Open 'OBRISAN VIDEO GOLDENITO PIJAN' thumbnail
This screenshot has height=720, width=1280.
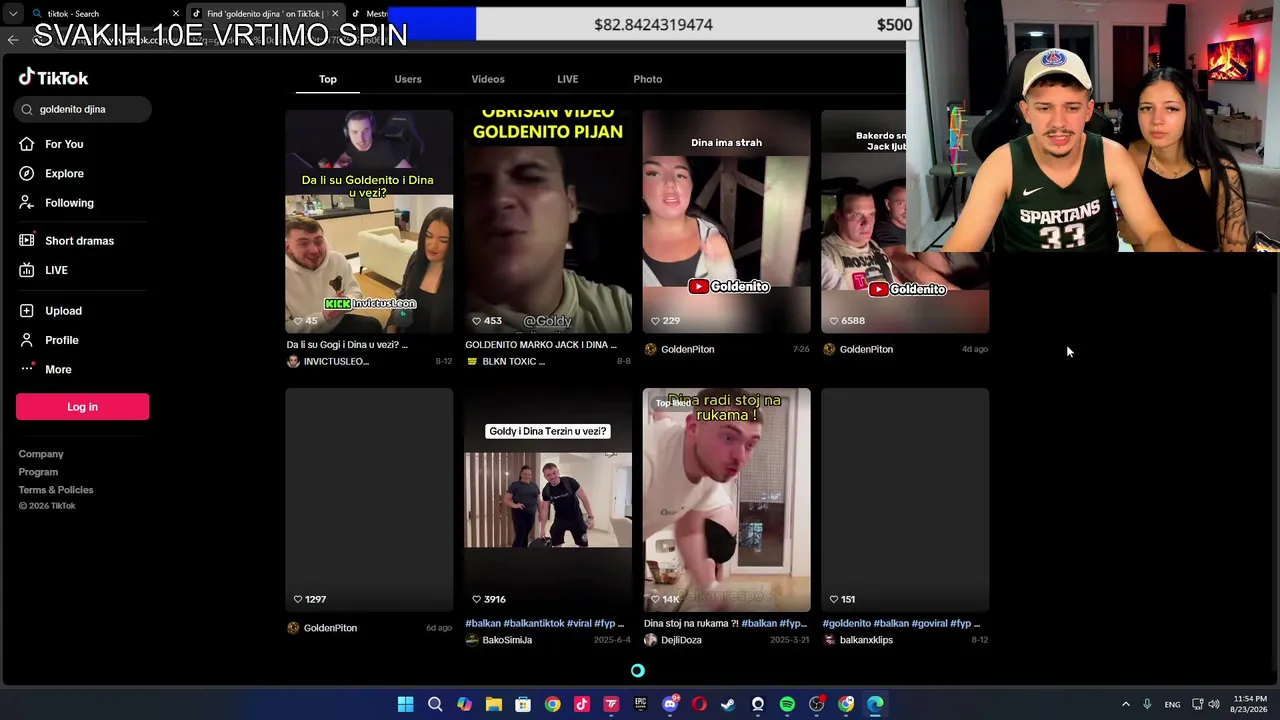[548, 221]
